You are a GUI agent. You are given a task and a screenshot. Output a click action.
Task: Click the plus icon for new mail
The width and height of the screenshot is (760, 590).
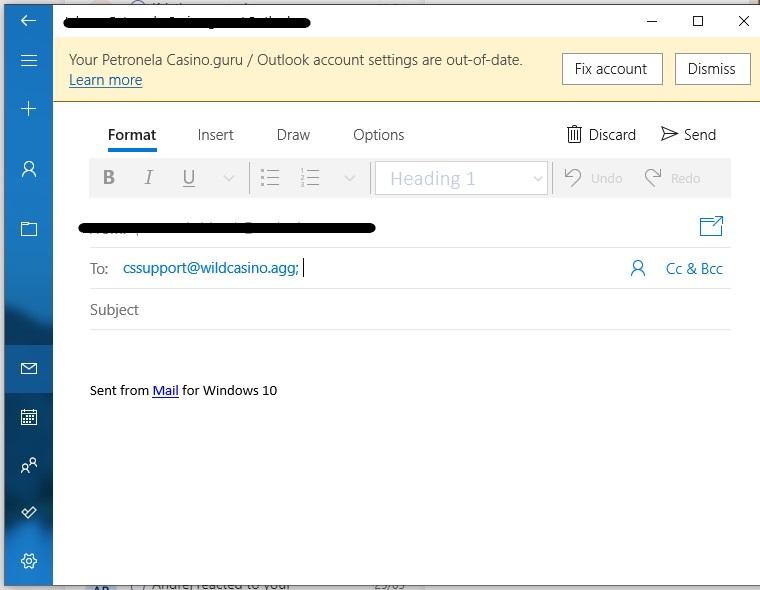coord(28,108)
